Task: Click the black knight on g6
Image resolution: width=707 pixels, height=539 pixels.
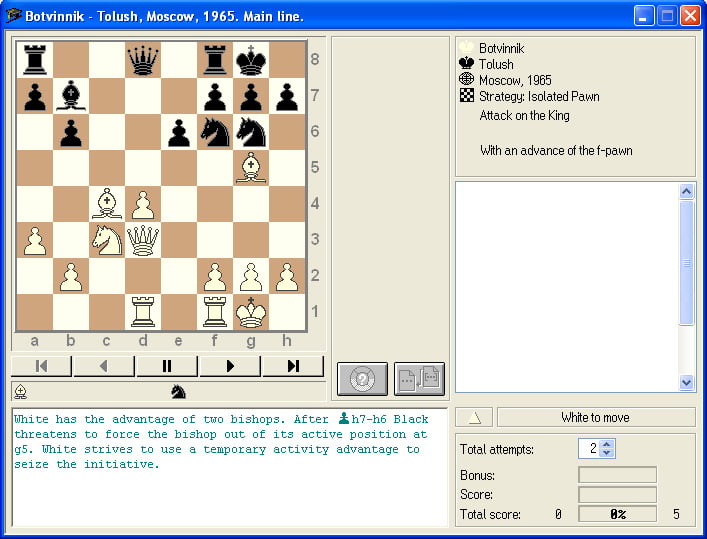Action: click(251, 131)
